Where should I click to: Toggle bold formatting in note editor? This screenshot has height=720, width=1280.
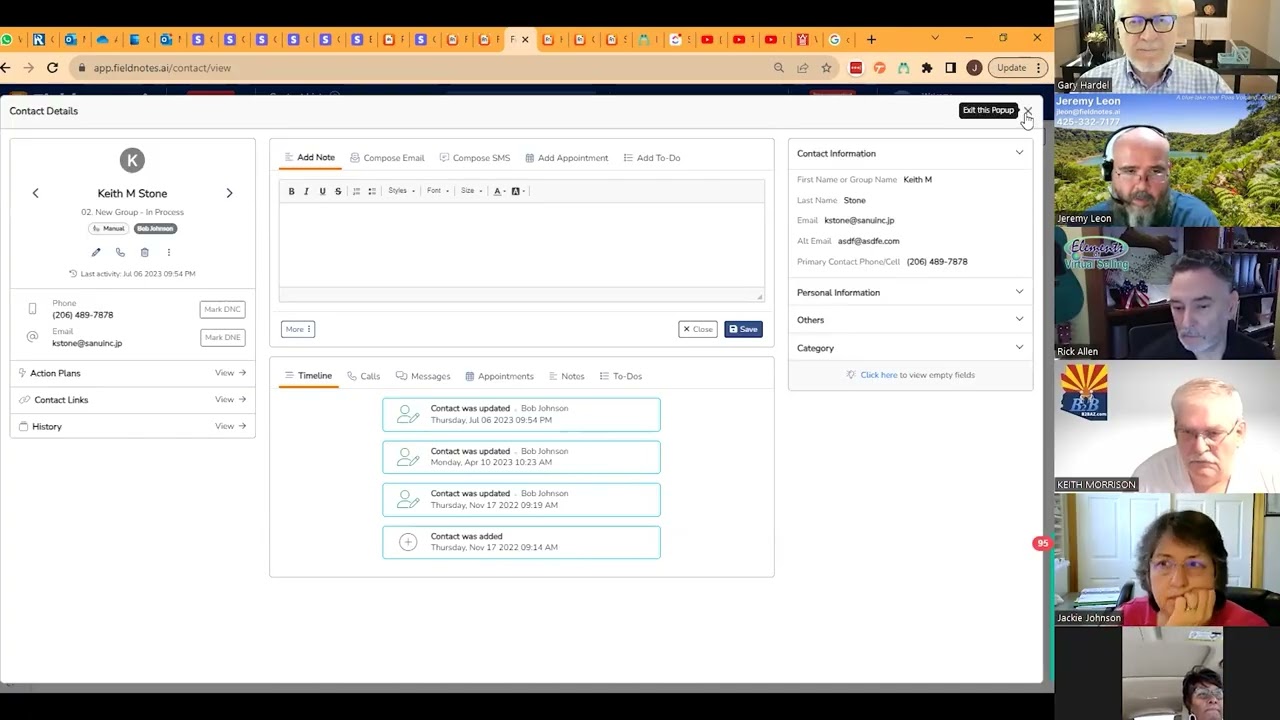point(291,191)
